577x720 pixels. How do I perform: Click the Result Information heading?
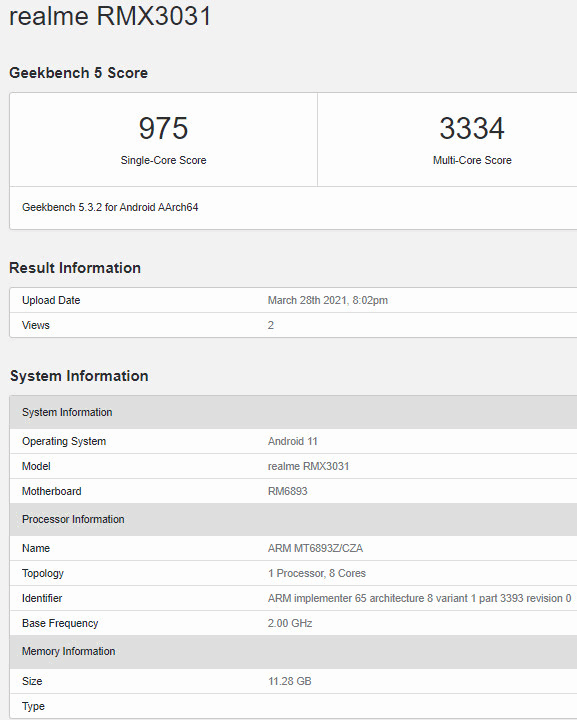pos(75,268)
